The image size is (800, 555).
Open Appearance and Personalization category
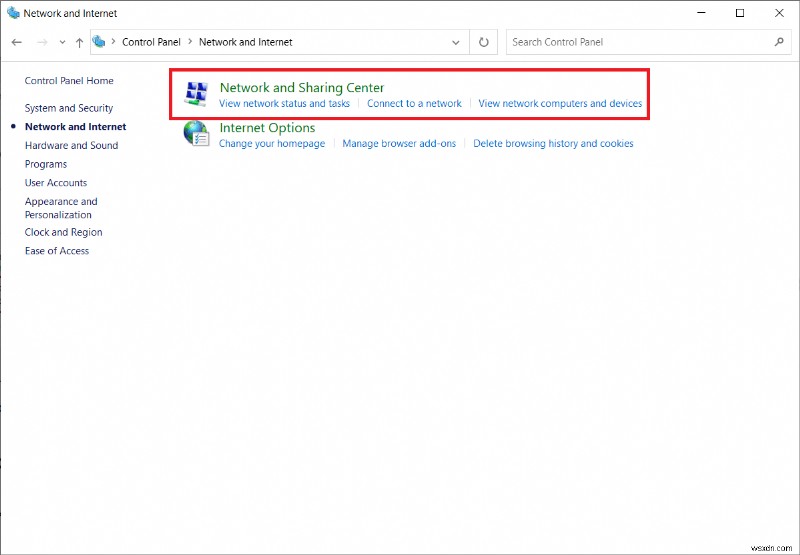[61, 208]
